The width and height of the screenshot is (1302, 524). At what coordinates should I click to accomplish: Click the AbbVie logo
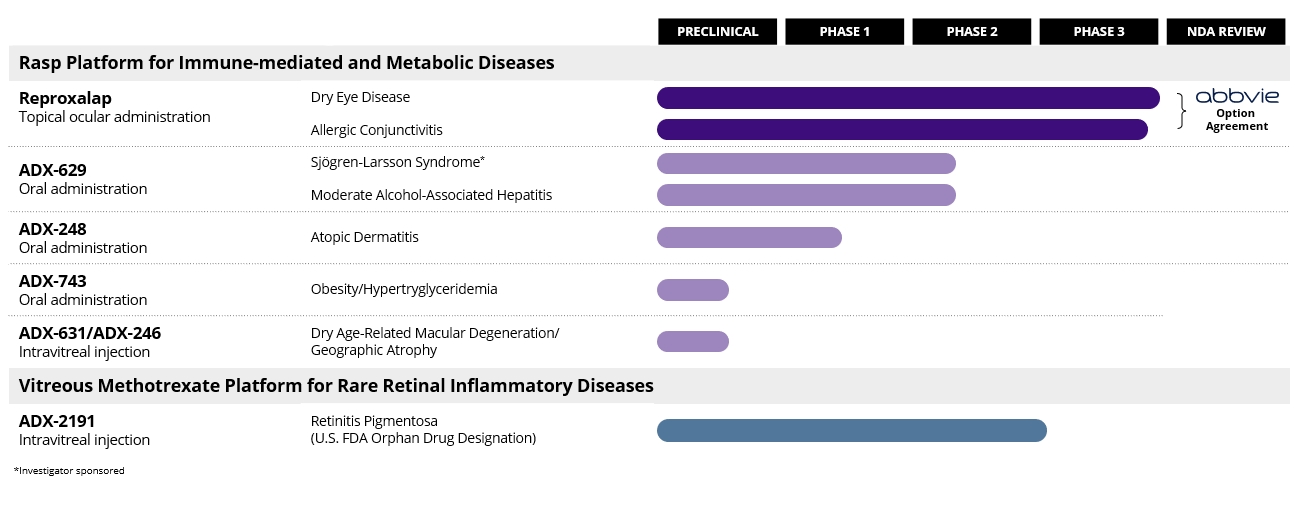tap(1236, 96)
